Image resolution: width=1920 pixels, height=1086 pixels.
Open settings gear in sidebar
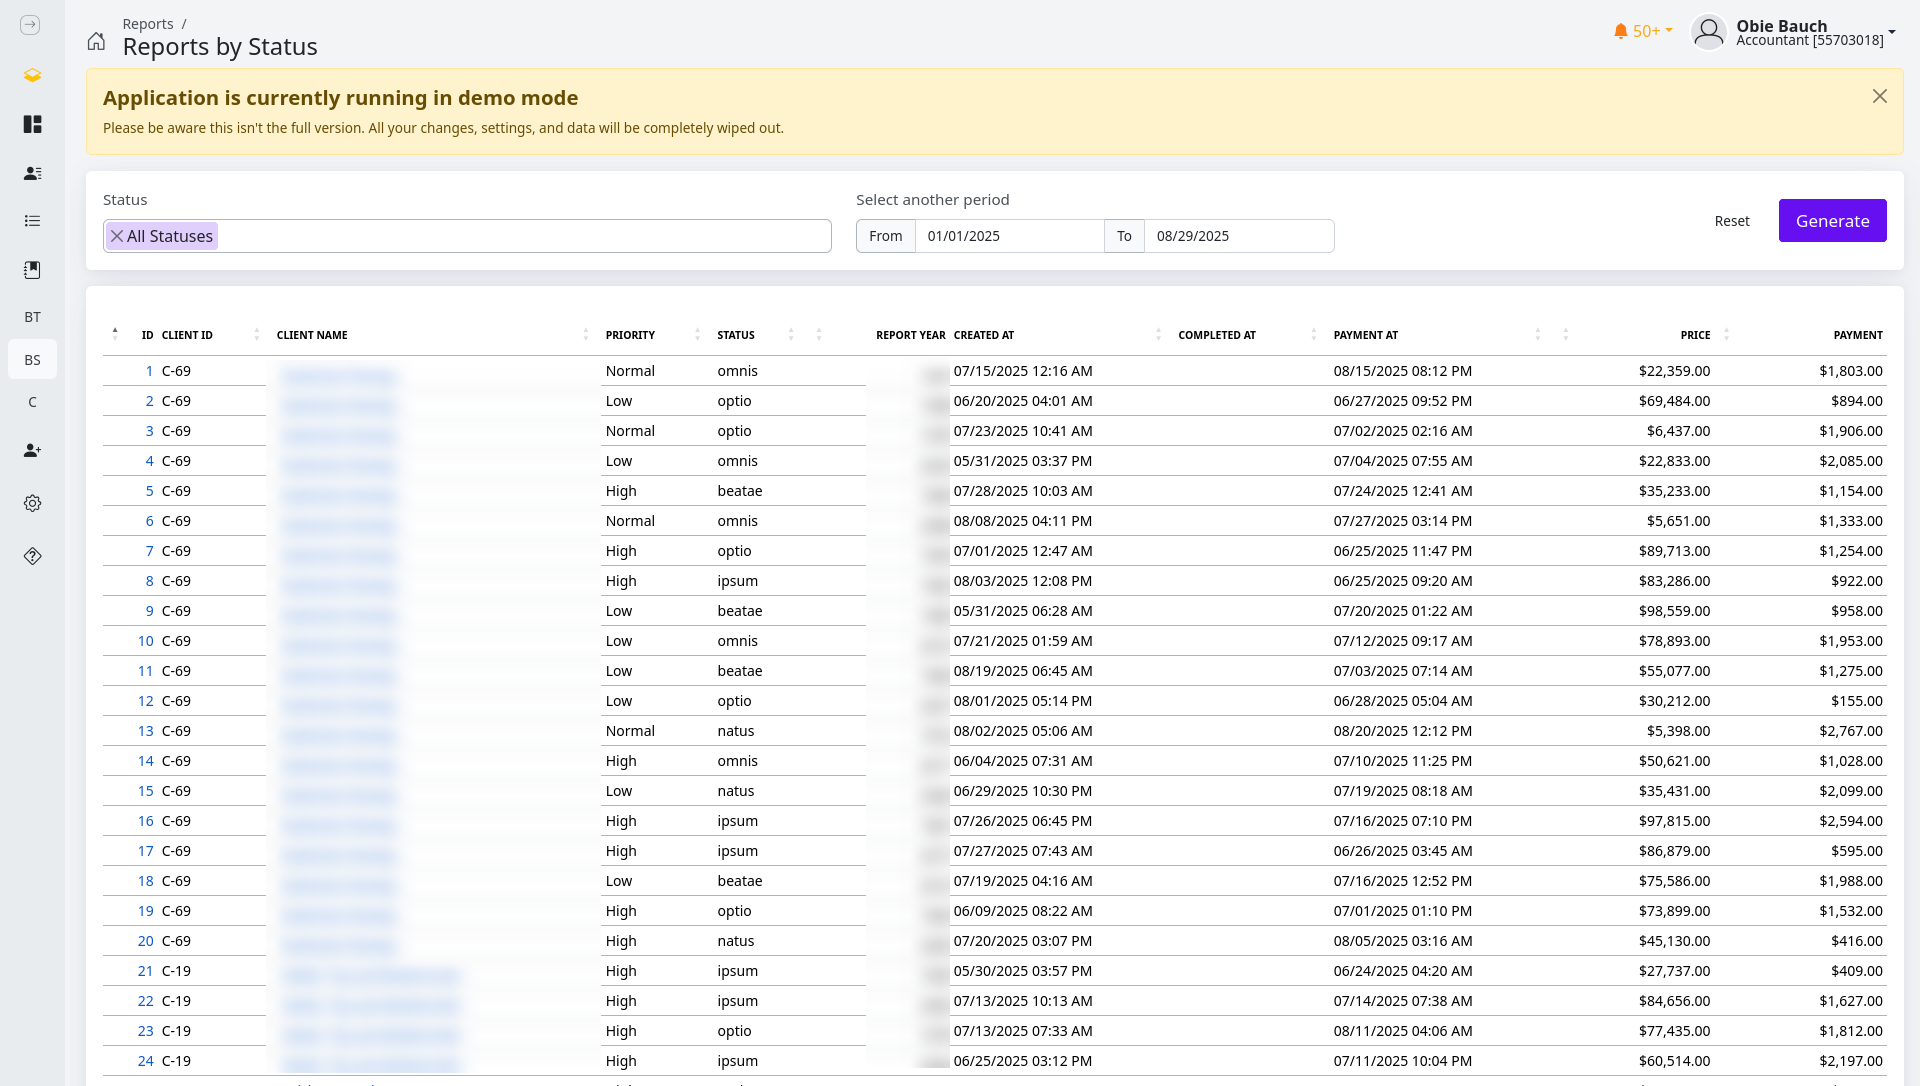32,503
